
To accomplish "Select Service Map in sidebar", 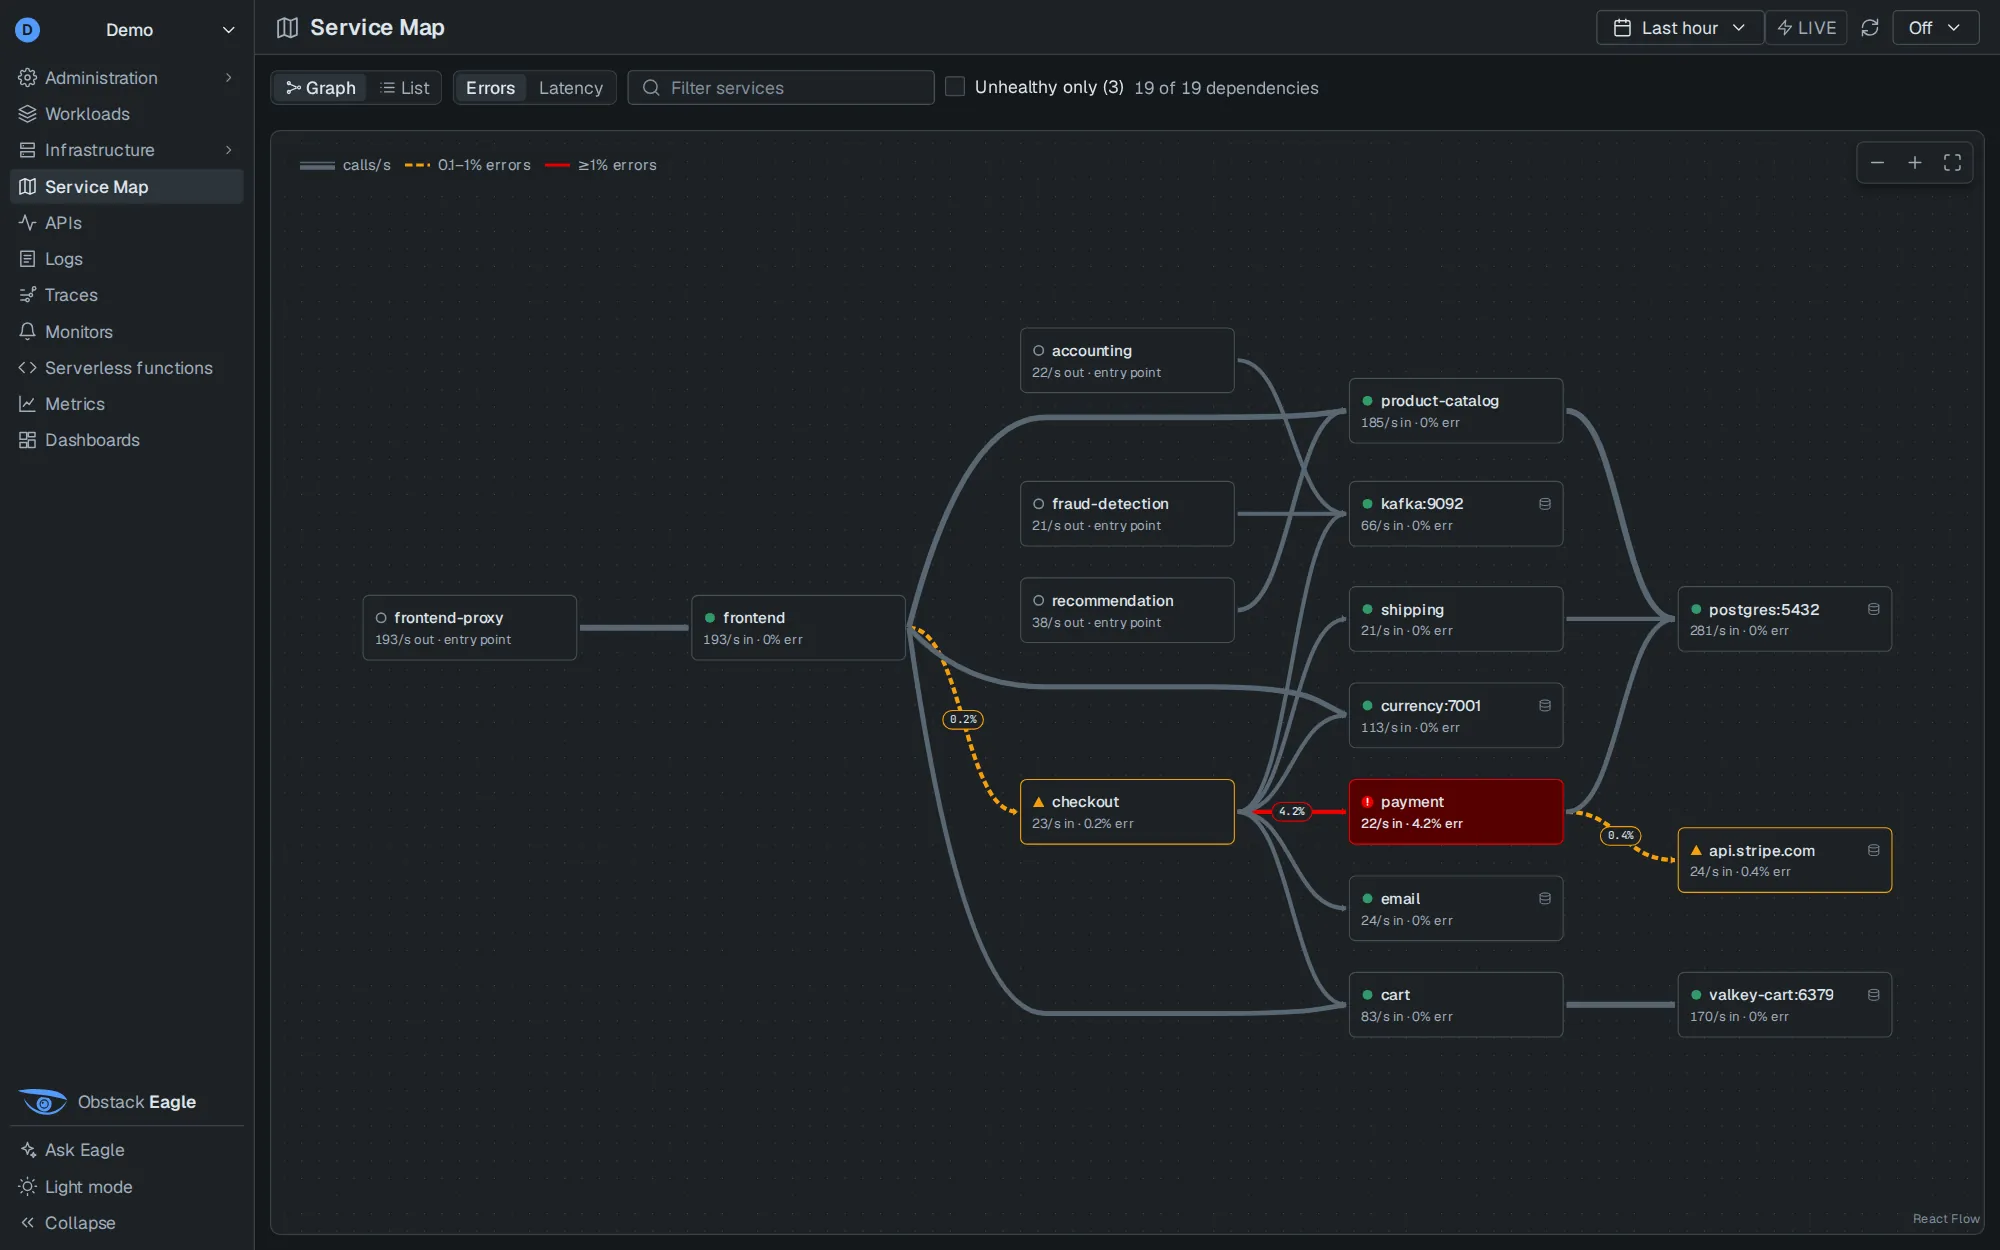I will (126, 187).
